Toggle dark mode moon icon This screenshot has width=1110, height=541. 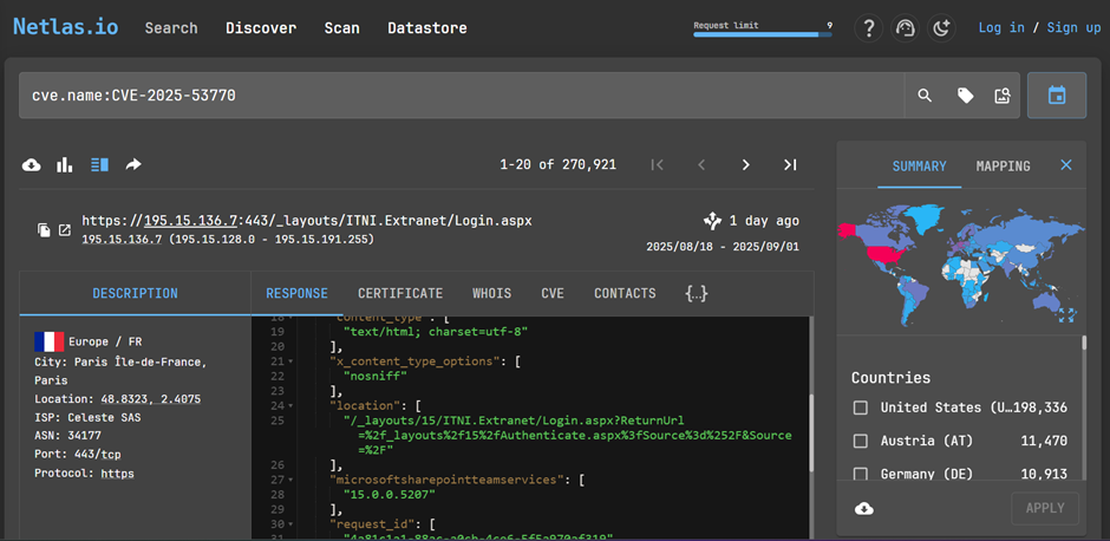[x=941, y=28]
